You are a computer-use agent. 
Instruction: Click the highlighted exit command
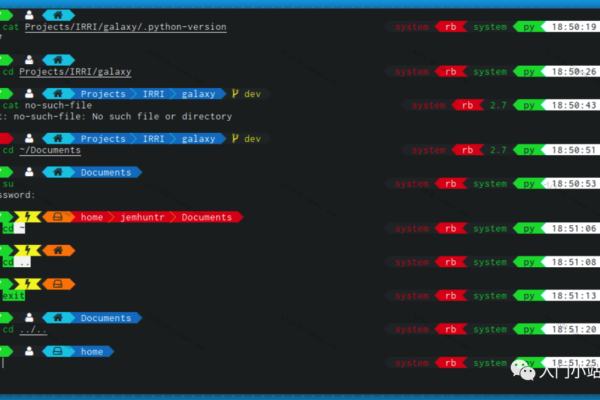click(13, 296)
